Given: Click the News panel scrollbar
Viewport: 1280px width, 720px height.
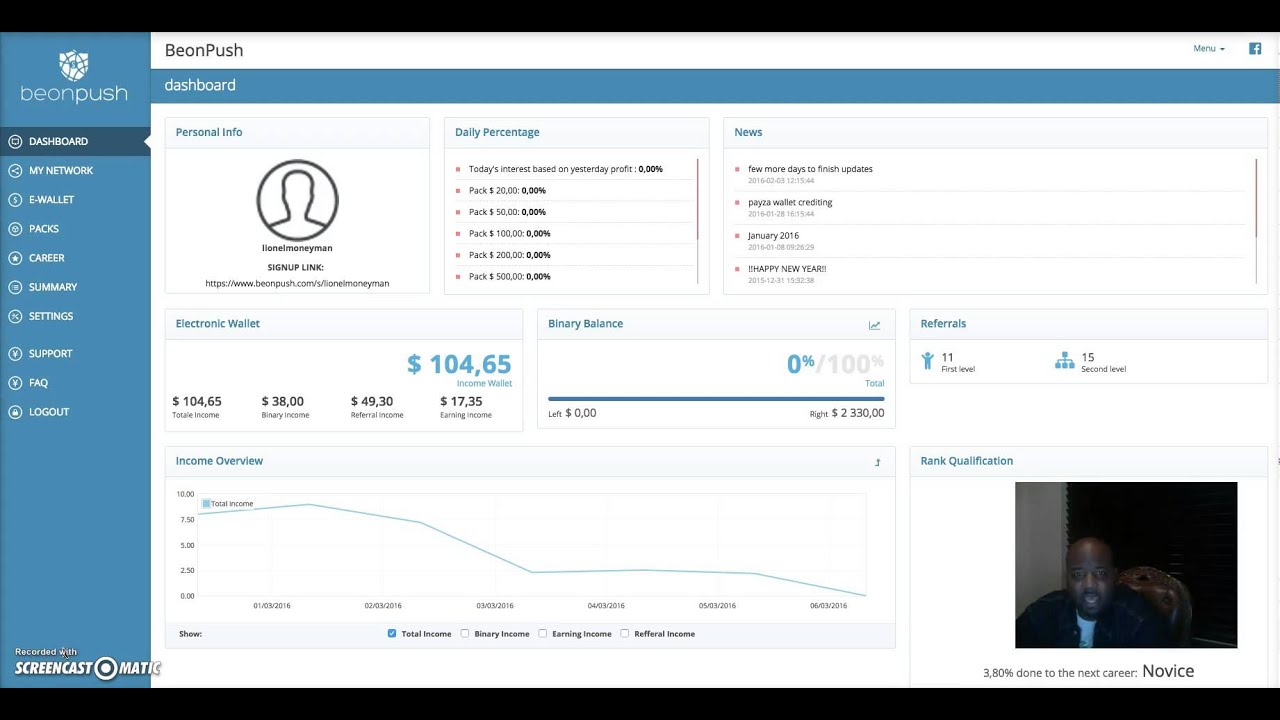Looking at the screenshot, I should pyautogui.click(x=1256, y=198).
